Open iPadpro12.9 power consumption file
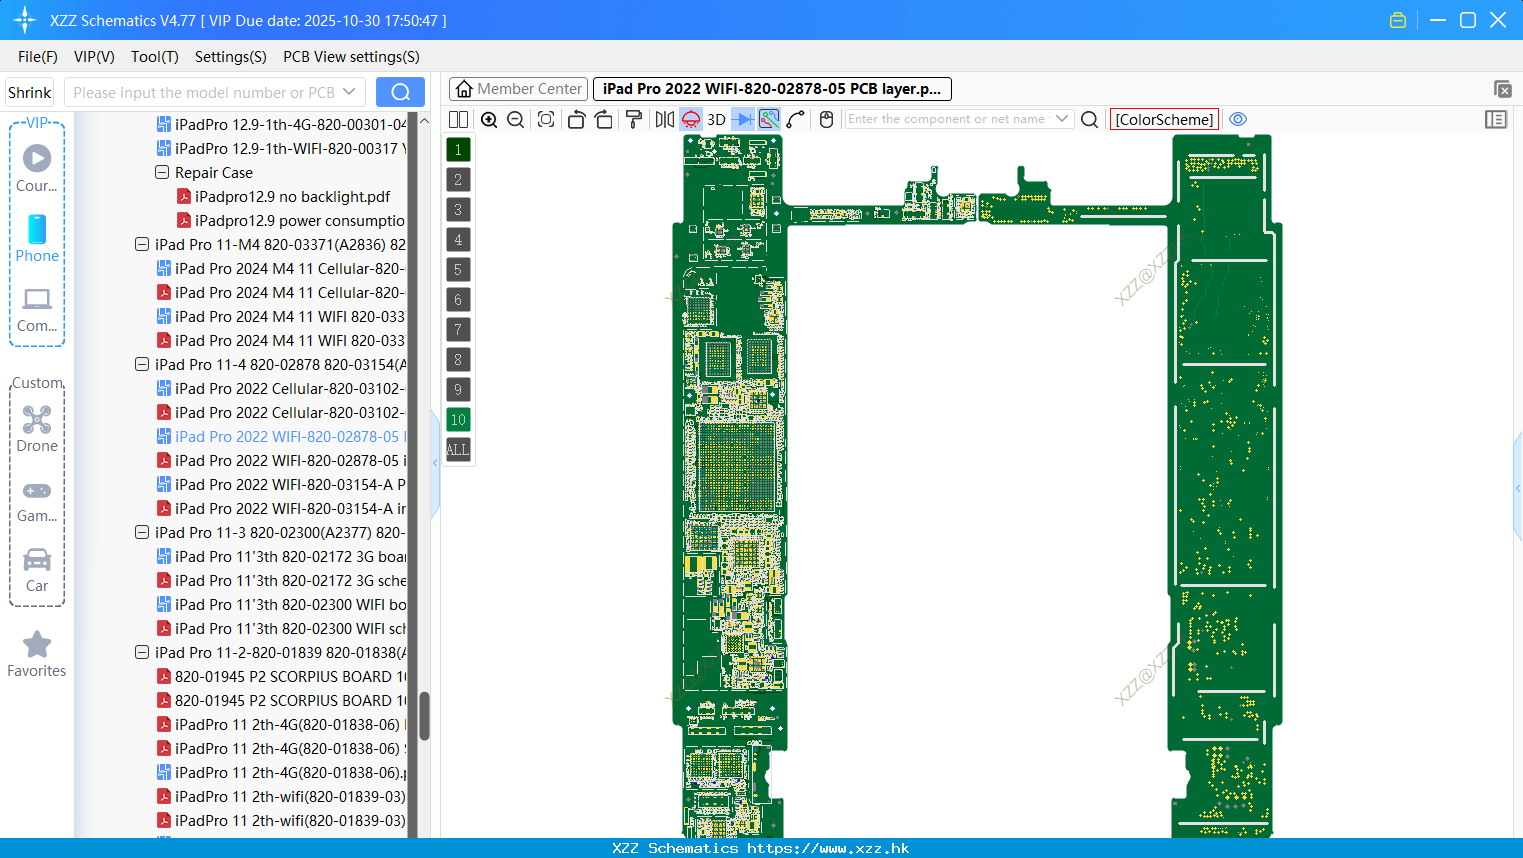 (x=291, y=220)
